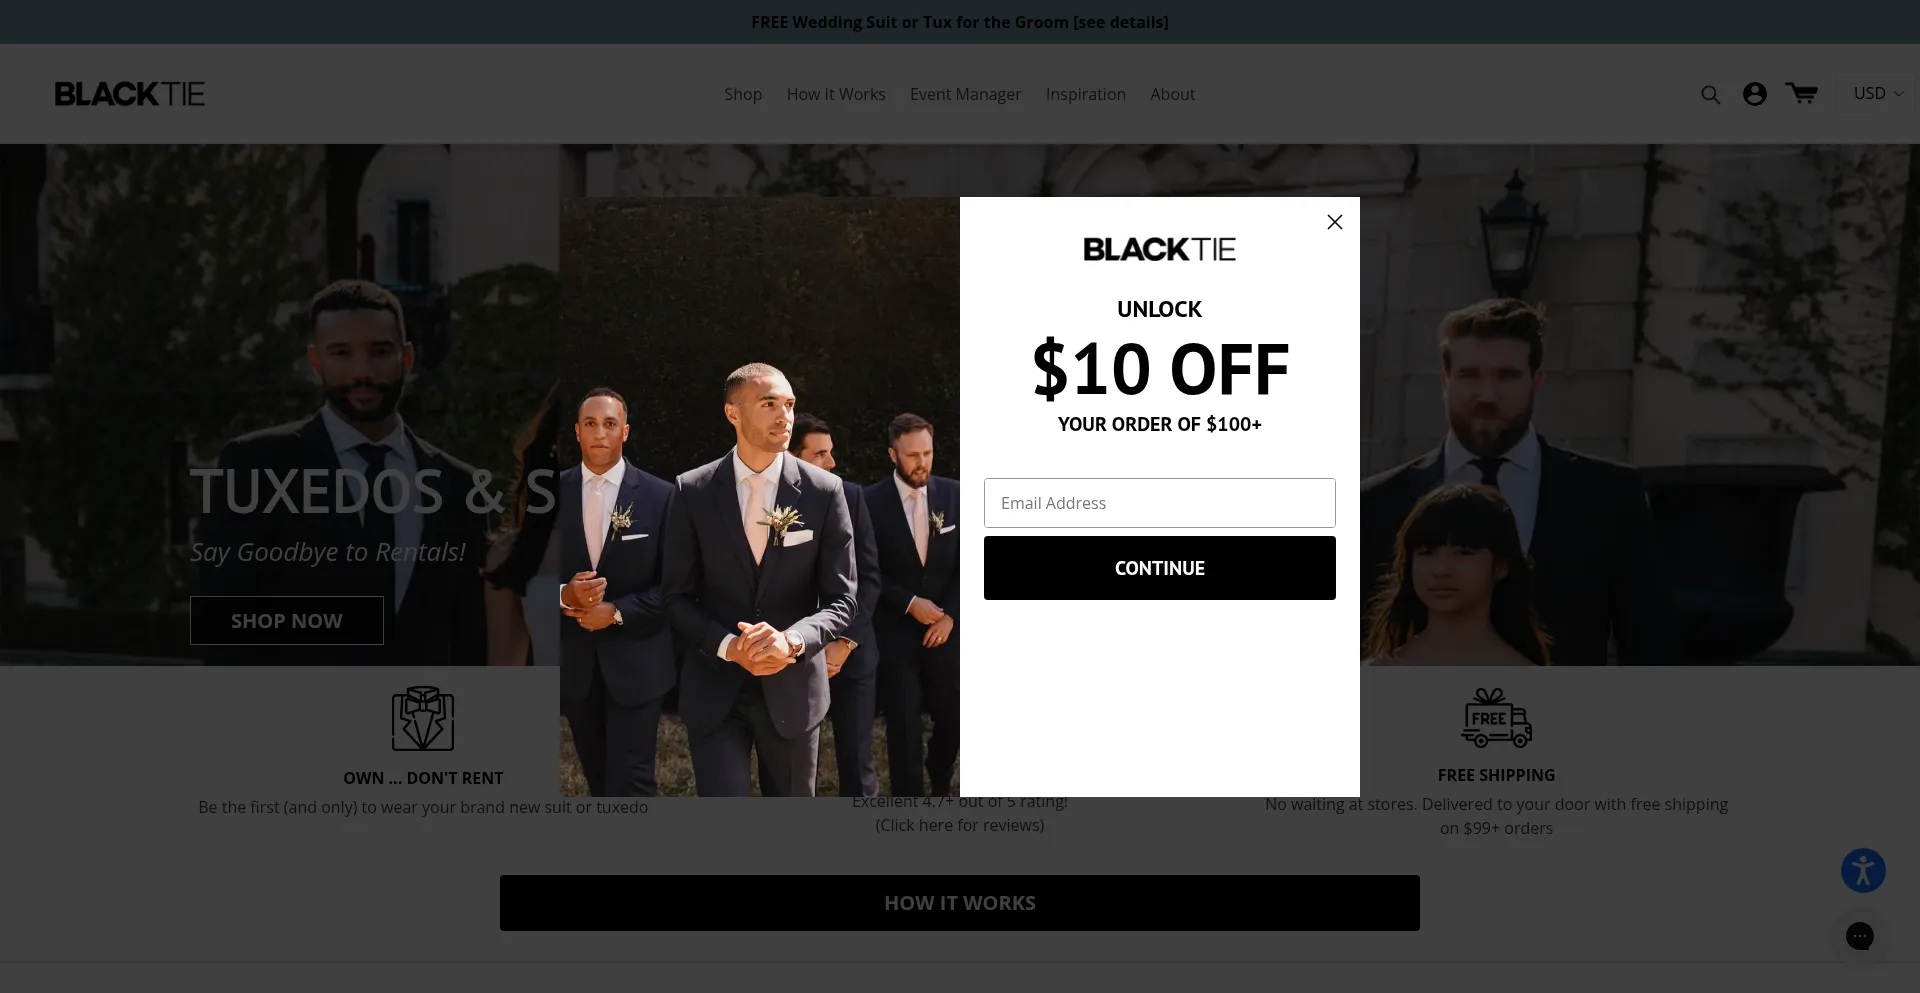
Task: Select About in the navigation
Action: pos(1172,94)
